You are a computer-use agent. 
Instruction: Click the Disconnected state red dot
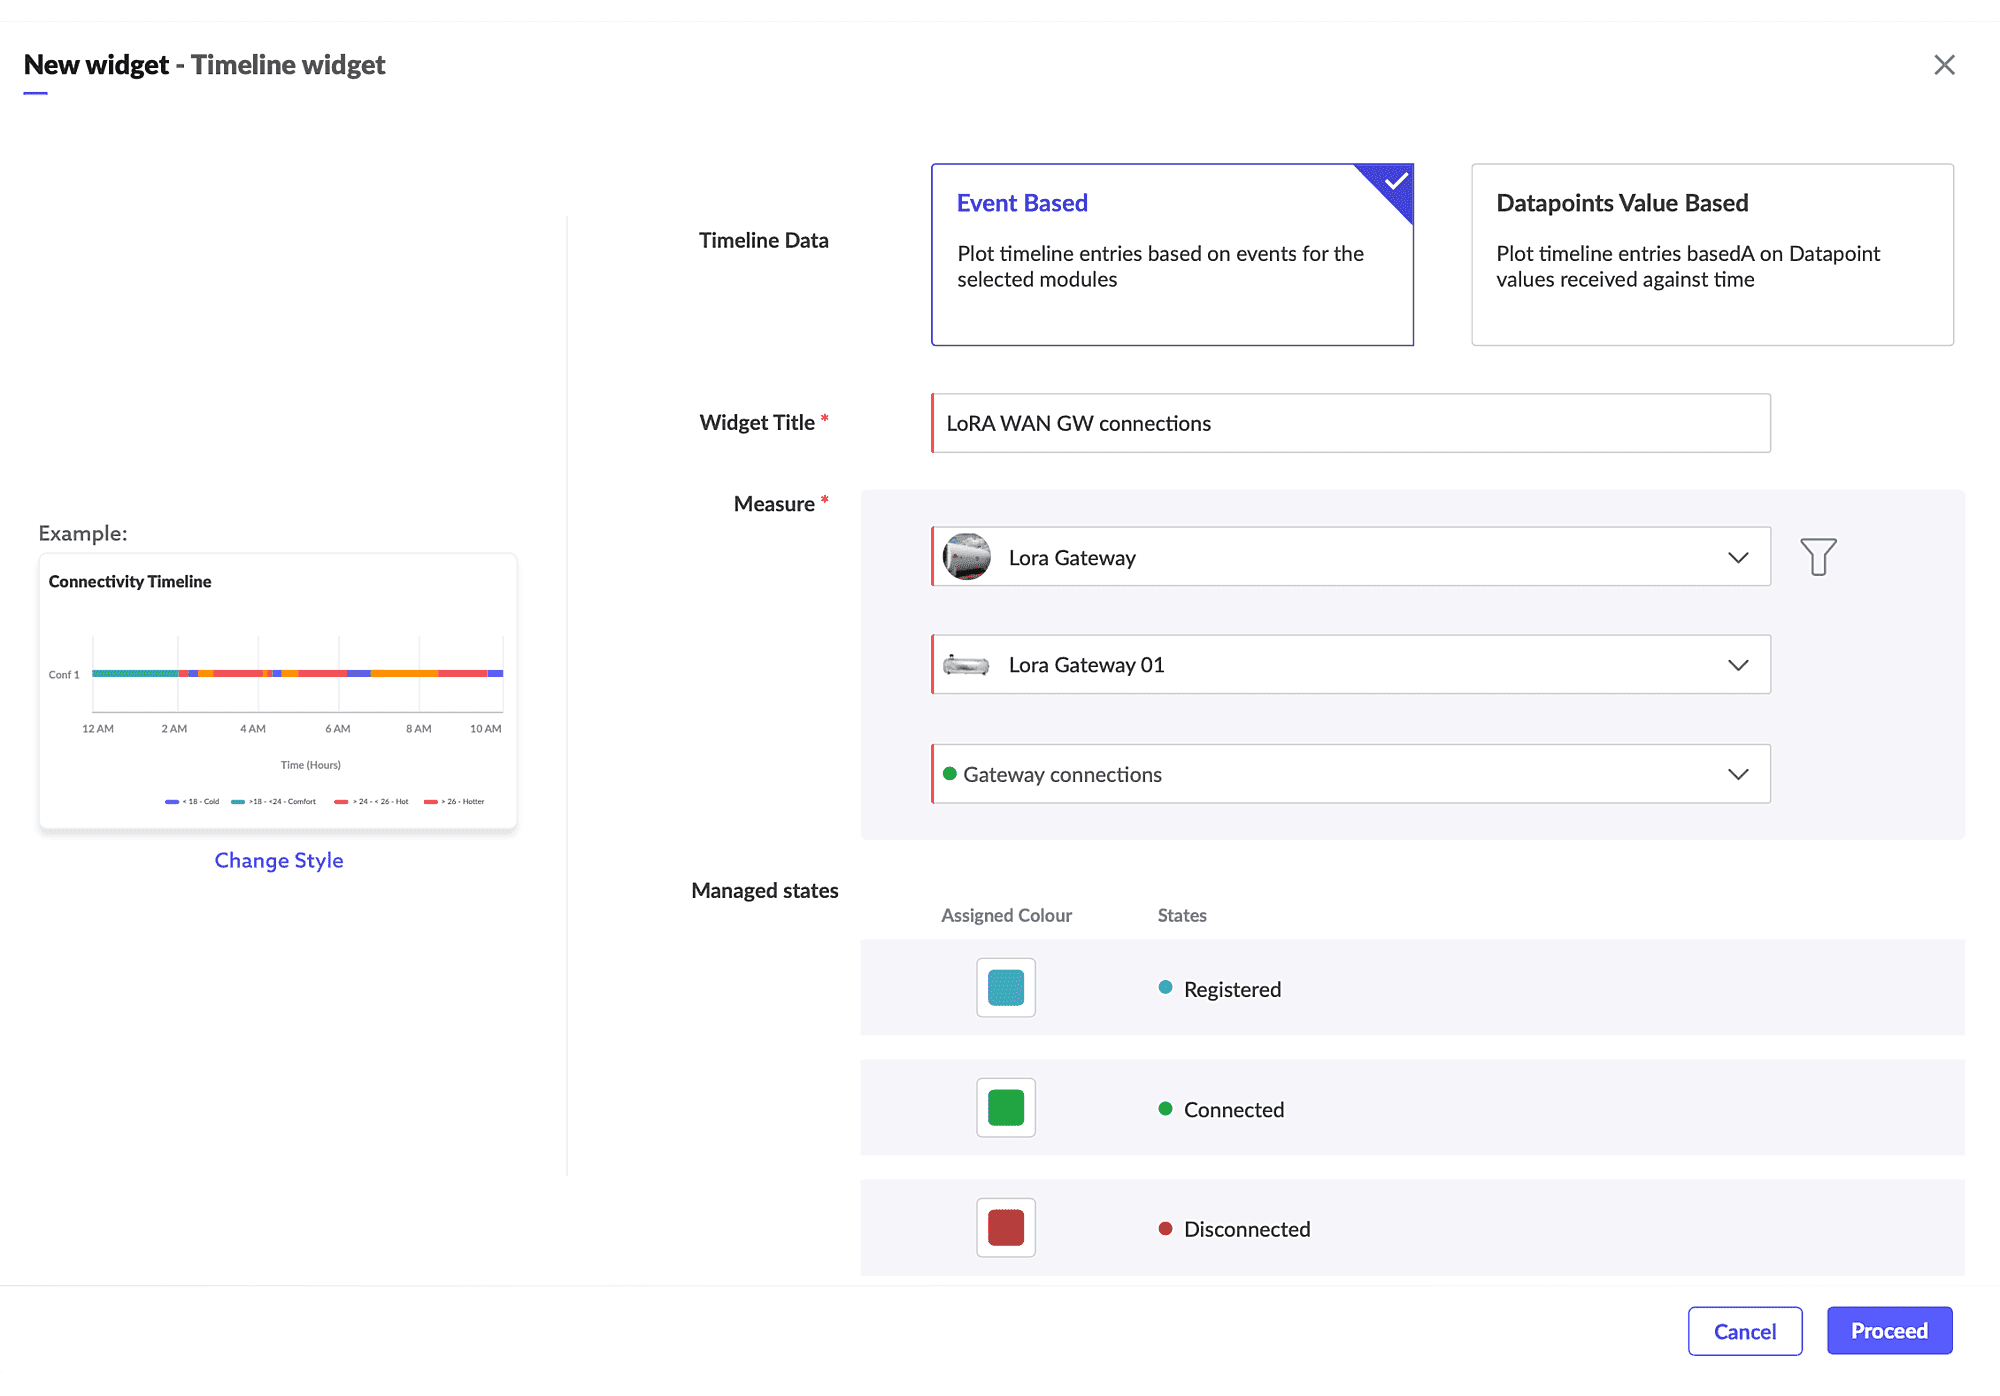(x=1165, y=1228)
